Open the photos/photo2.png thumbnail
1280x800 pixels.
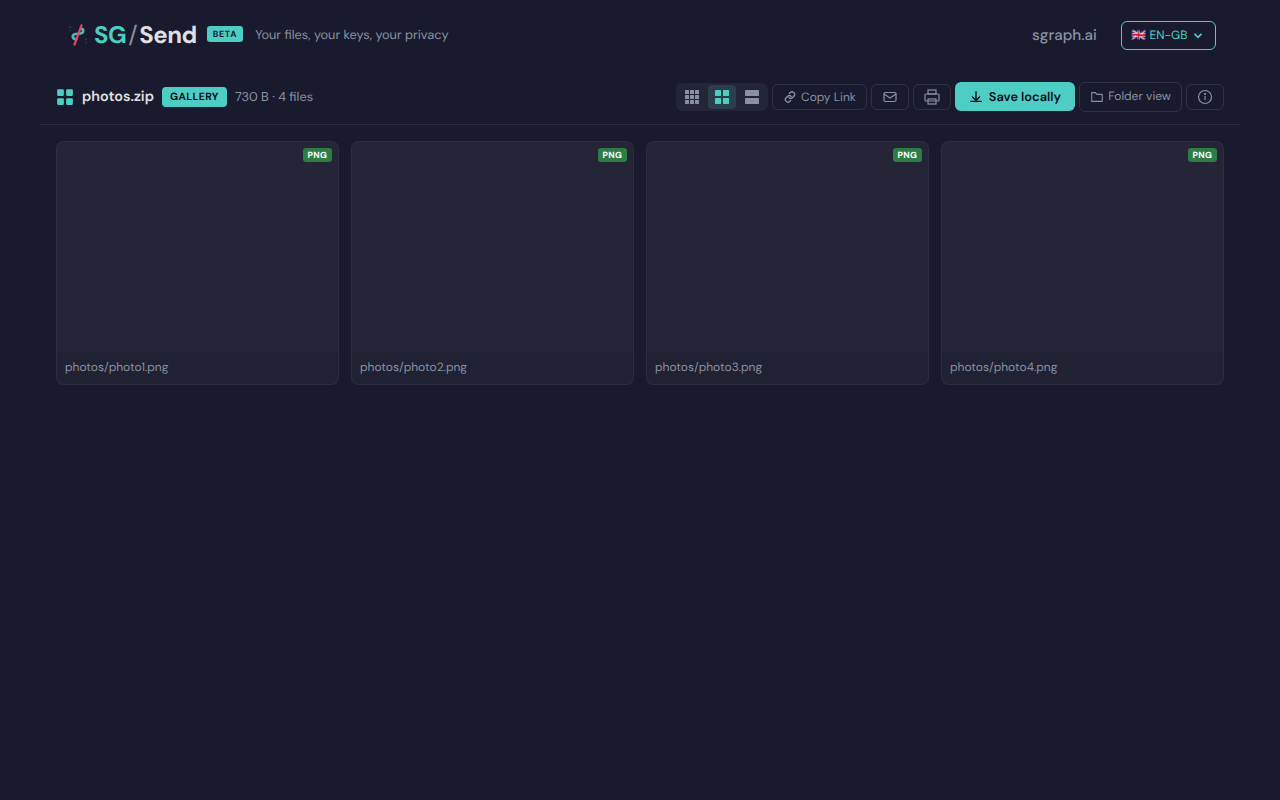point(492,250)
